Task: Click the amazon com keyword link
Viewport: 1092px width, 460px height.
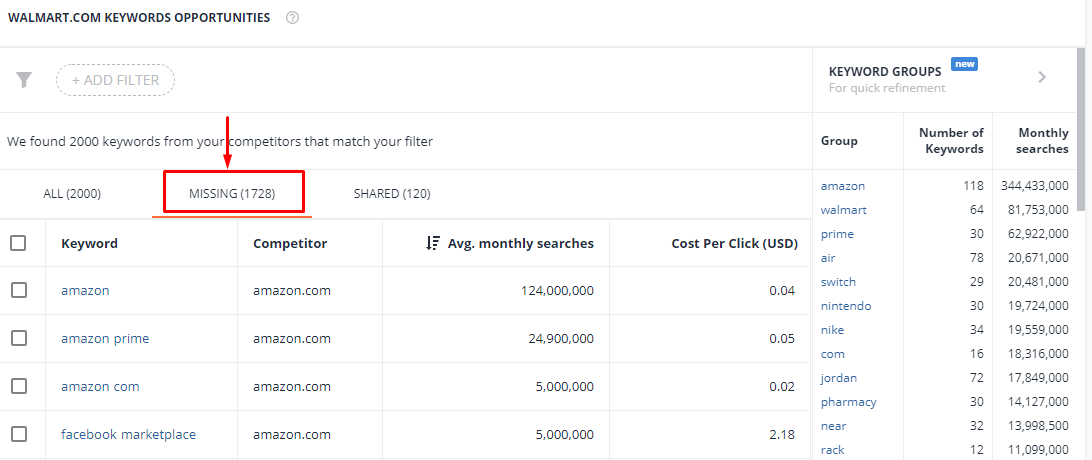Action: tap(100, 387)
